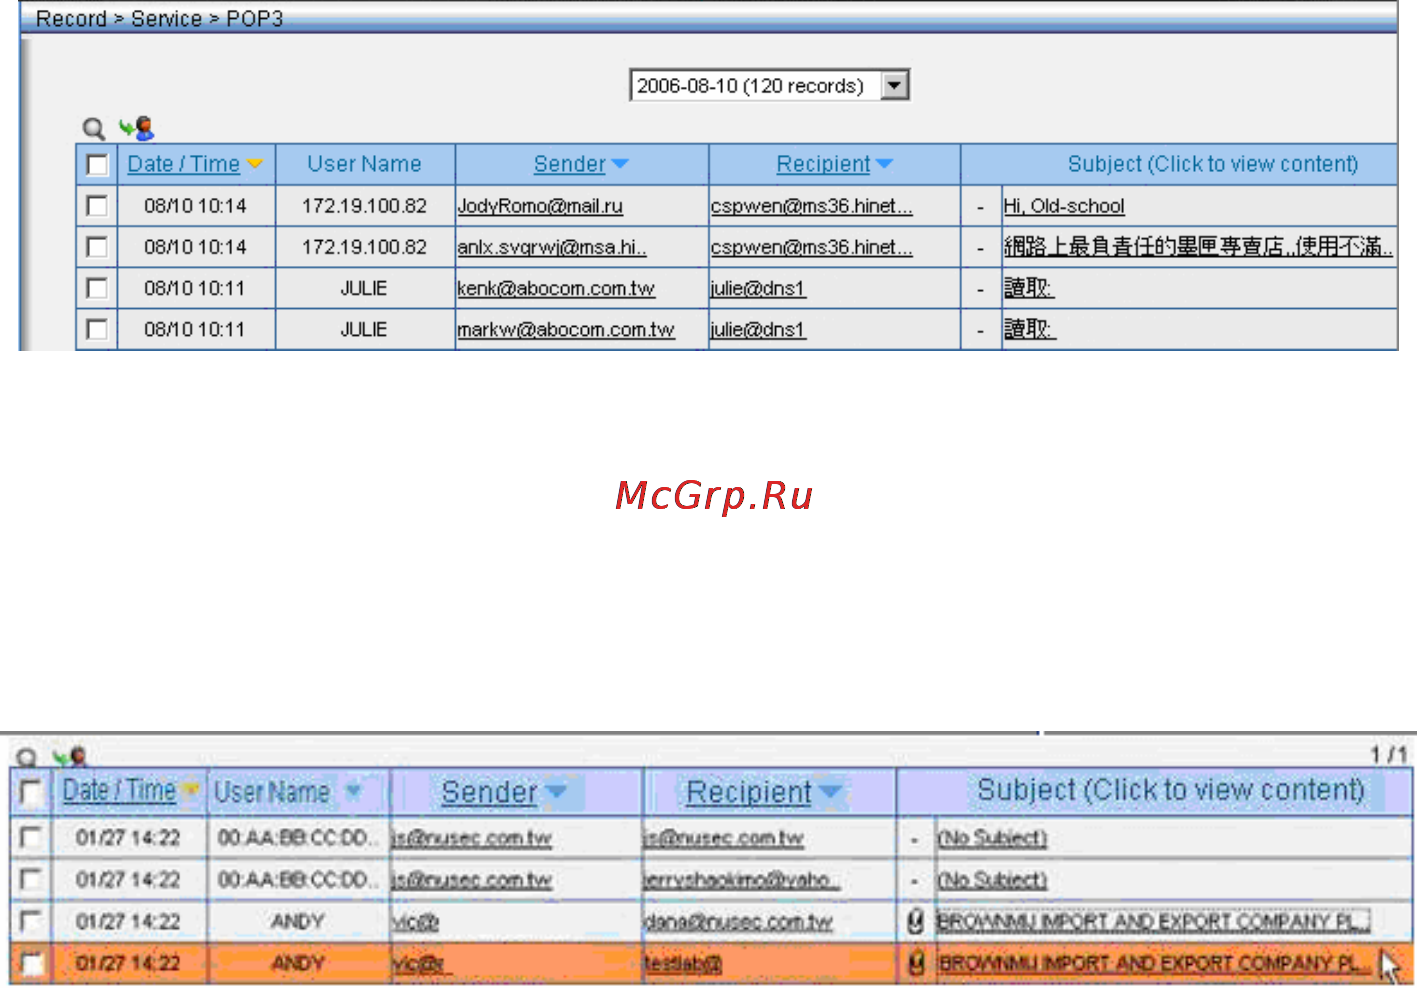Click Sender column header in lower table

(489, 792)
